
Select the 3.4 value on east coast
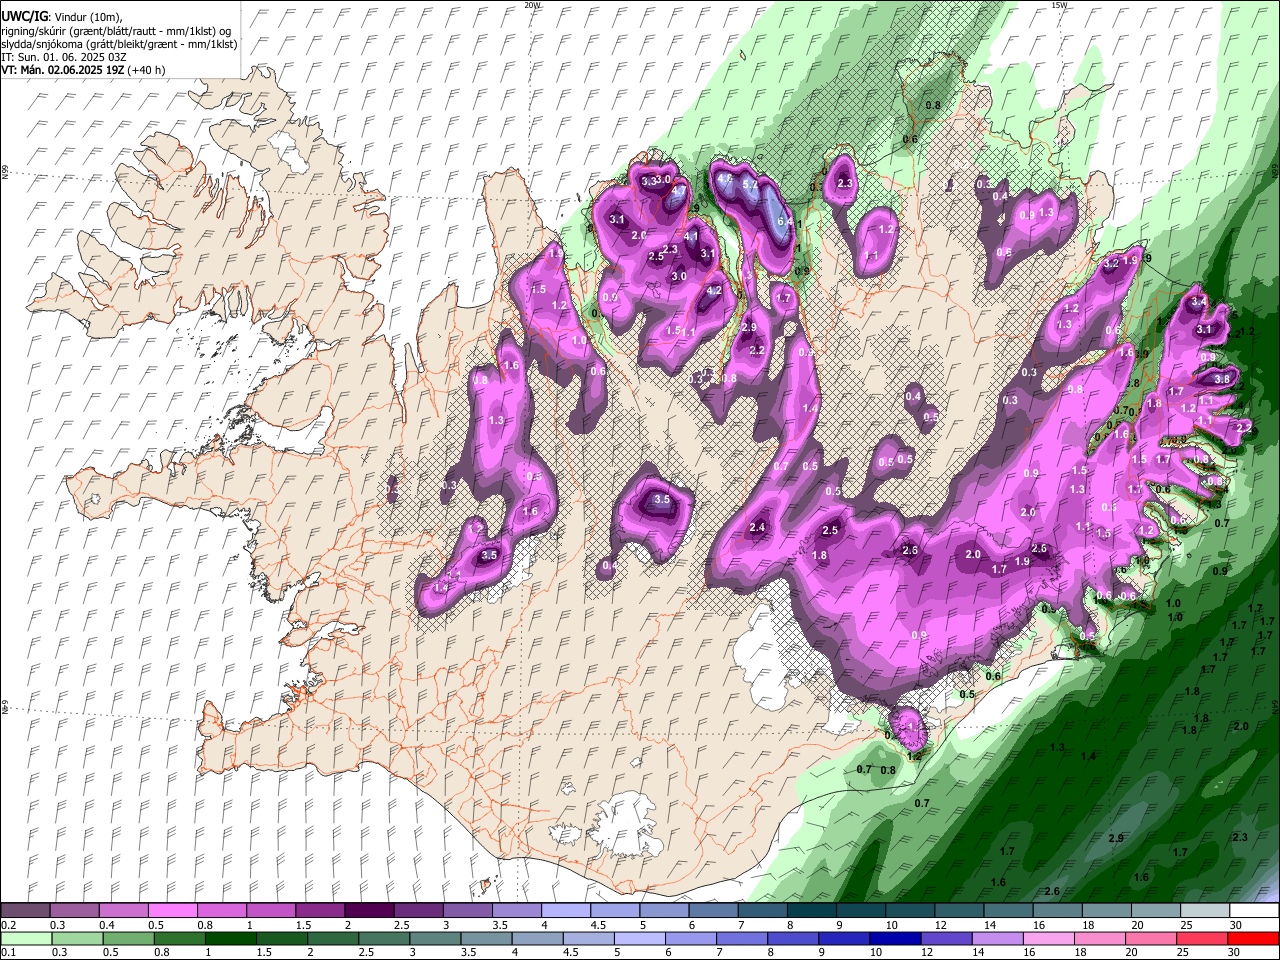pos(1200,301)
